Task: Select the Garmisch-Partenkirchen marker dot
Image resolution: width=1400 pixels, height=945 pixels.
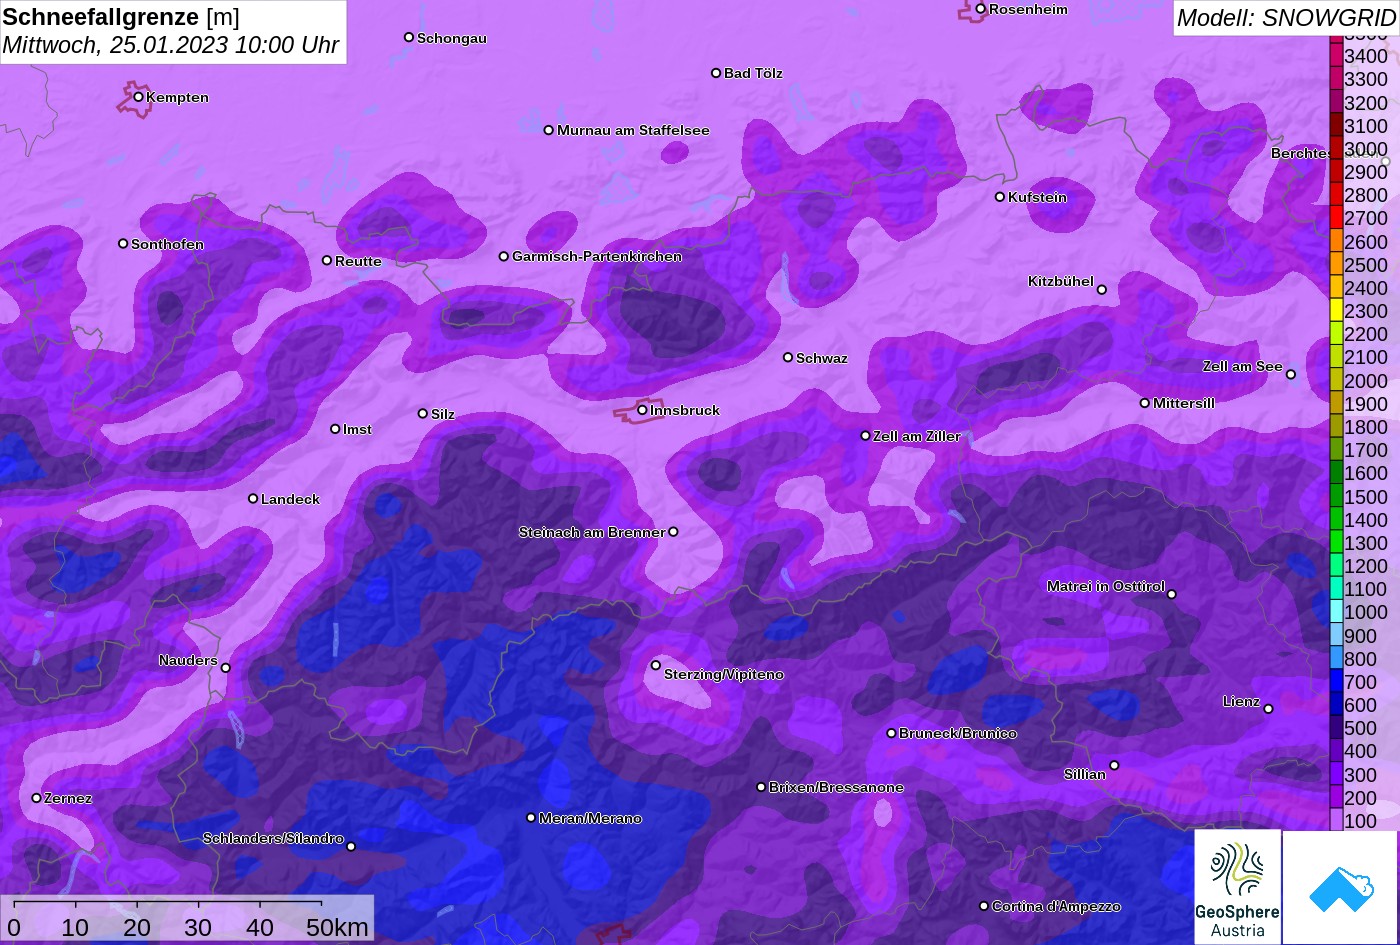Action: coord(504,256)
